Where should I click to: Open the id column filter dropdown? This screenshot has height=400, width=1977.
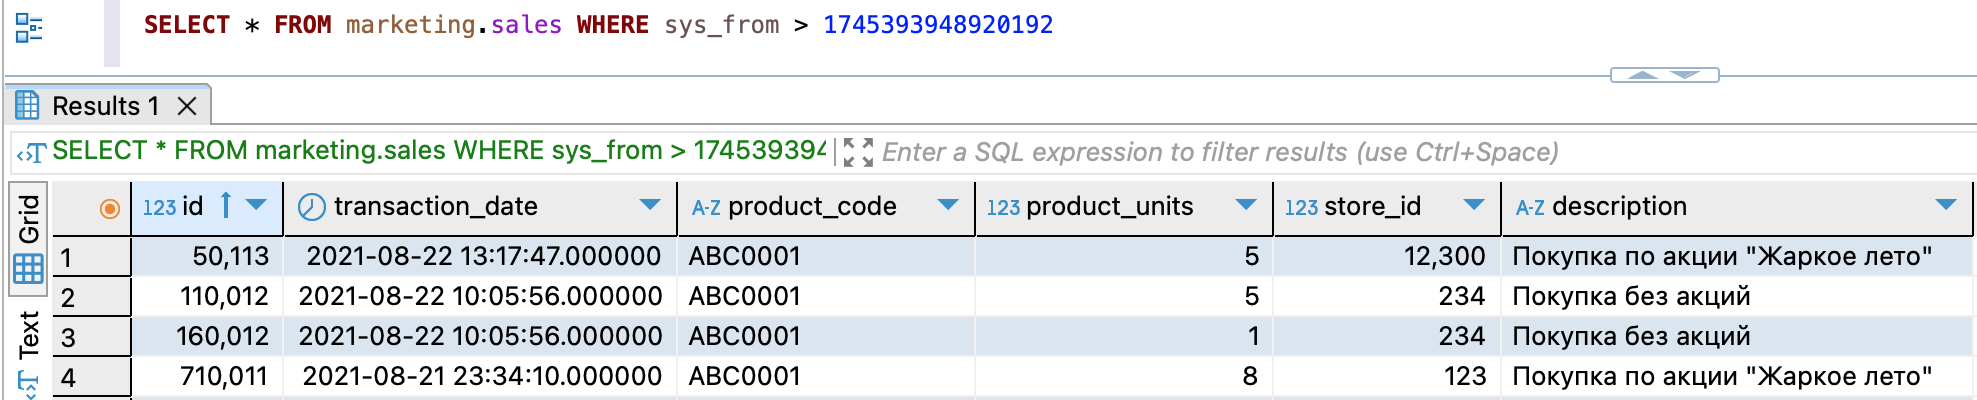(257, 206)
